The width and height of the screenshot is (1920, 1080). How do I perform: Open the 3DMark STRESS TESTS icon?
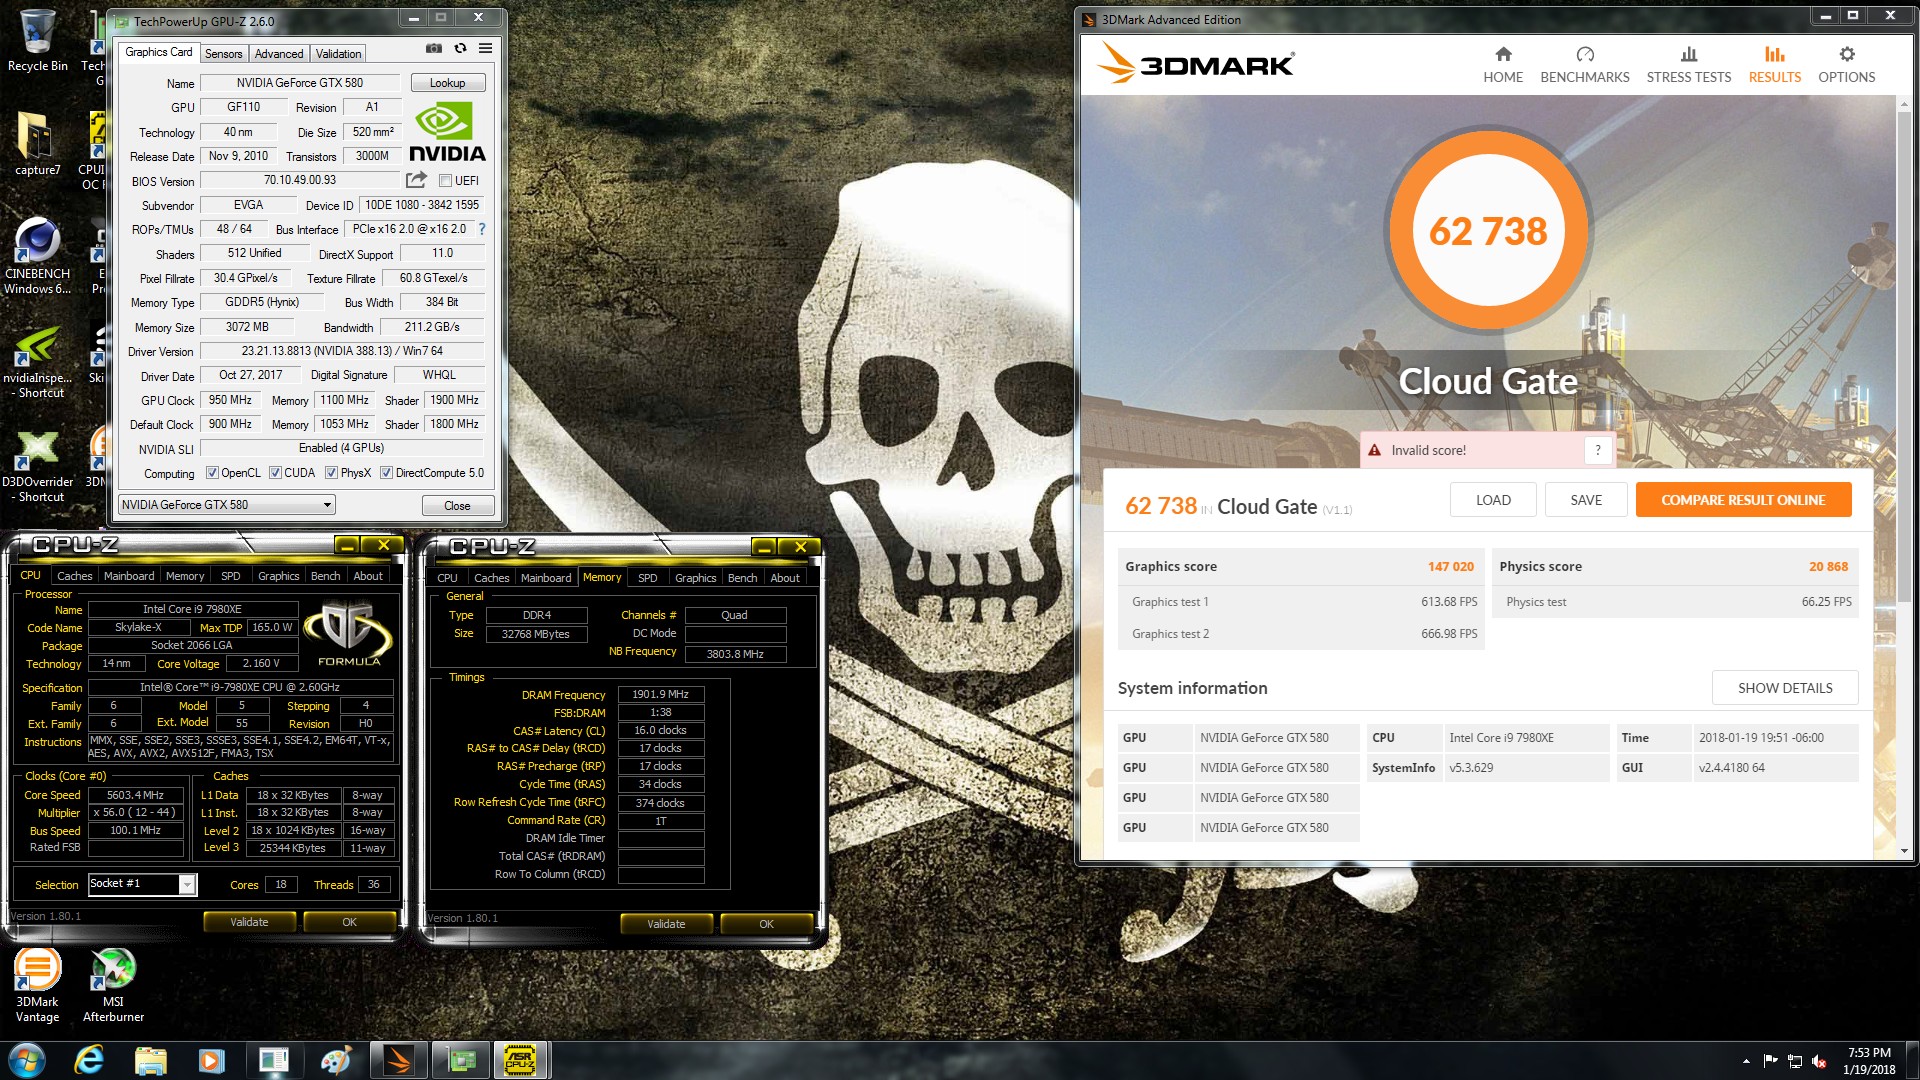tap(1689, 54)
